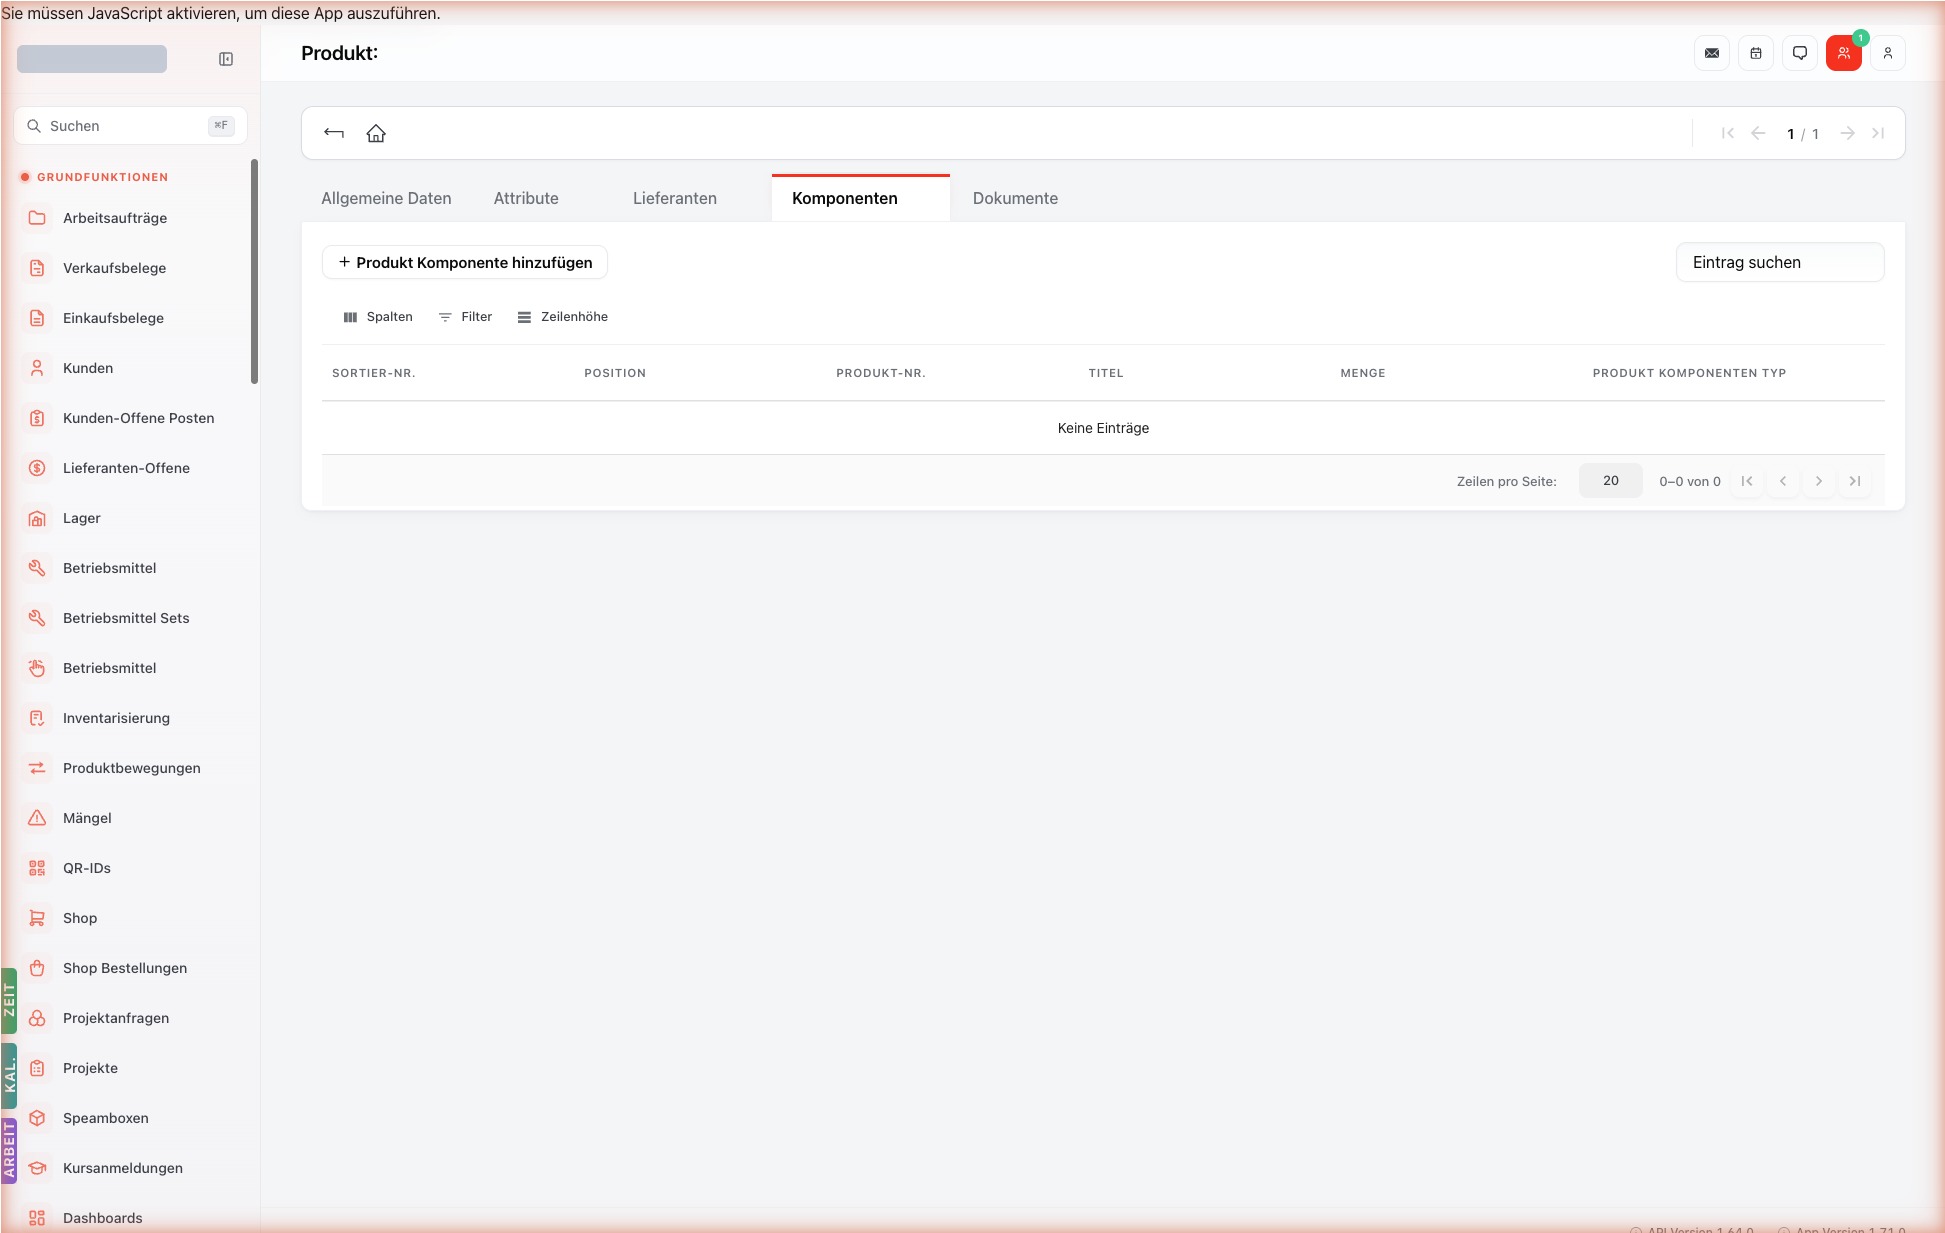Click the purple ARBEIT side tab
Screen dimensions: 1945x1233
pyautogui.click(x=9, y=1151)
